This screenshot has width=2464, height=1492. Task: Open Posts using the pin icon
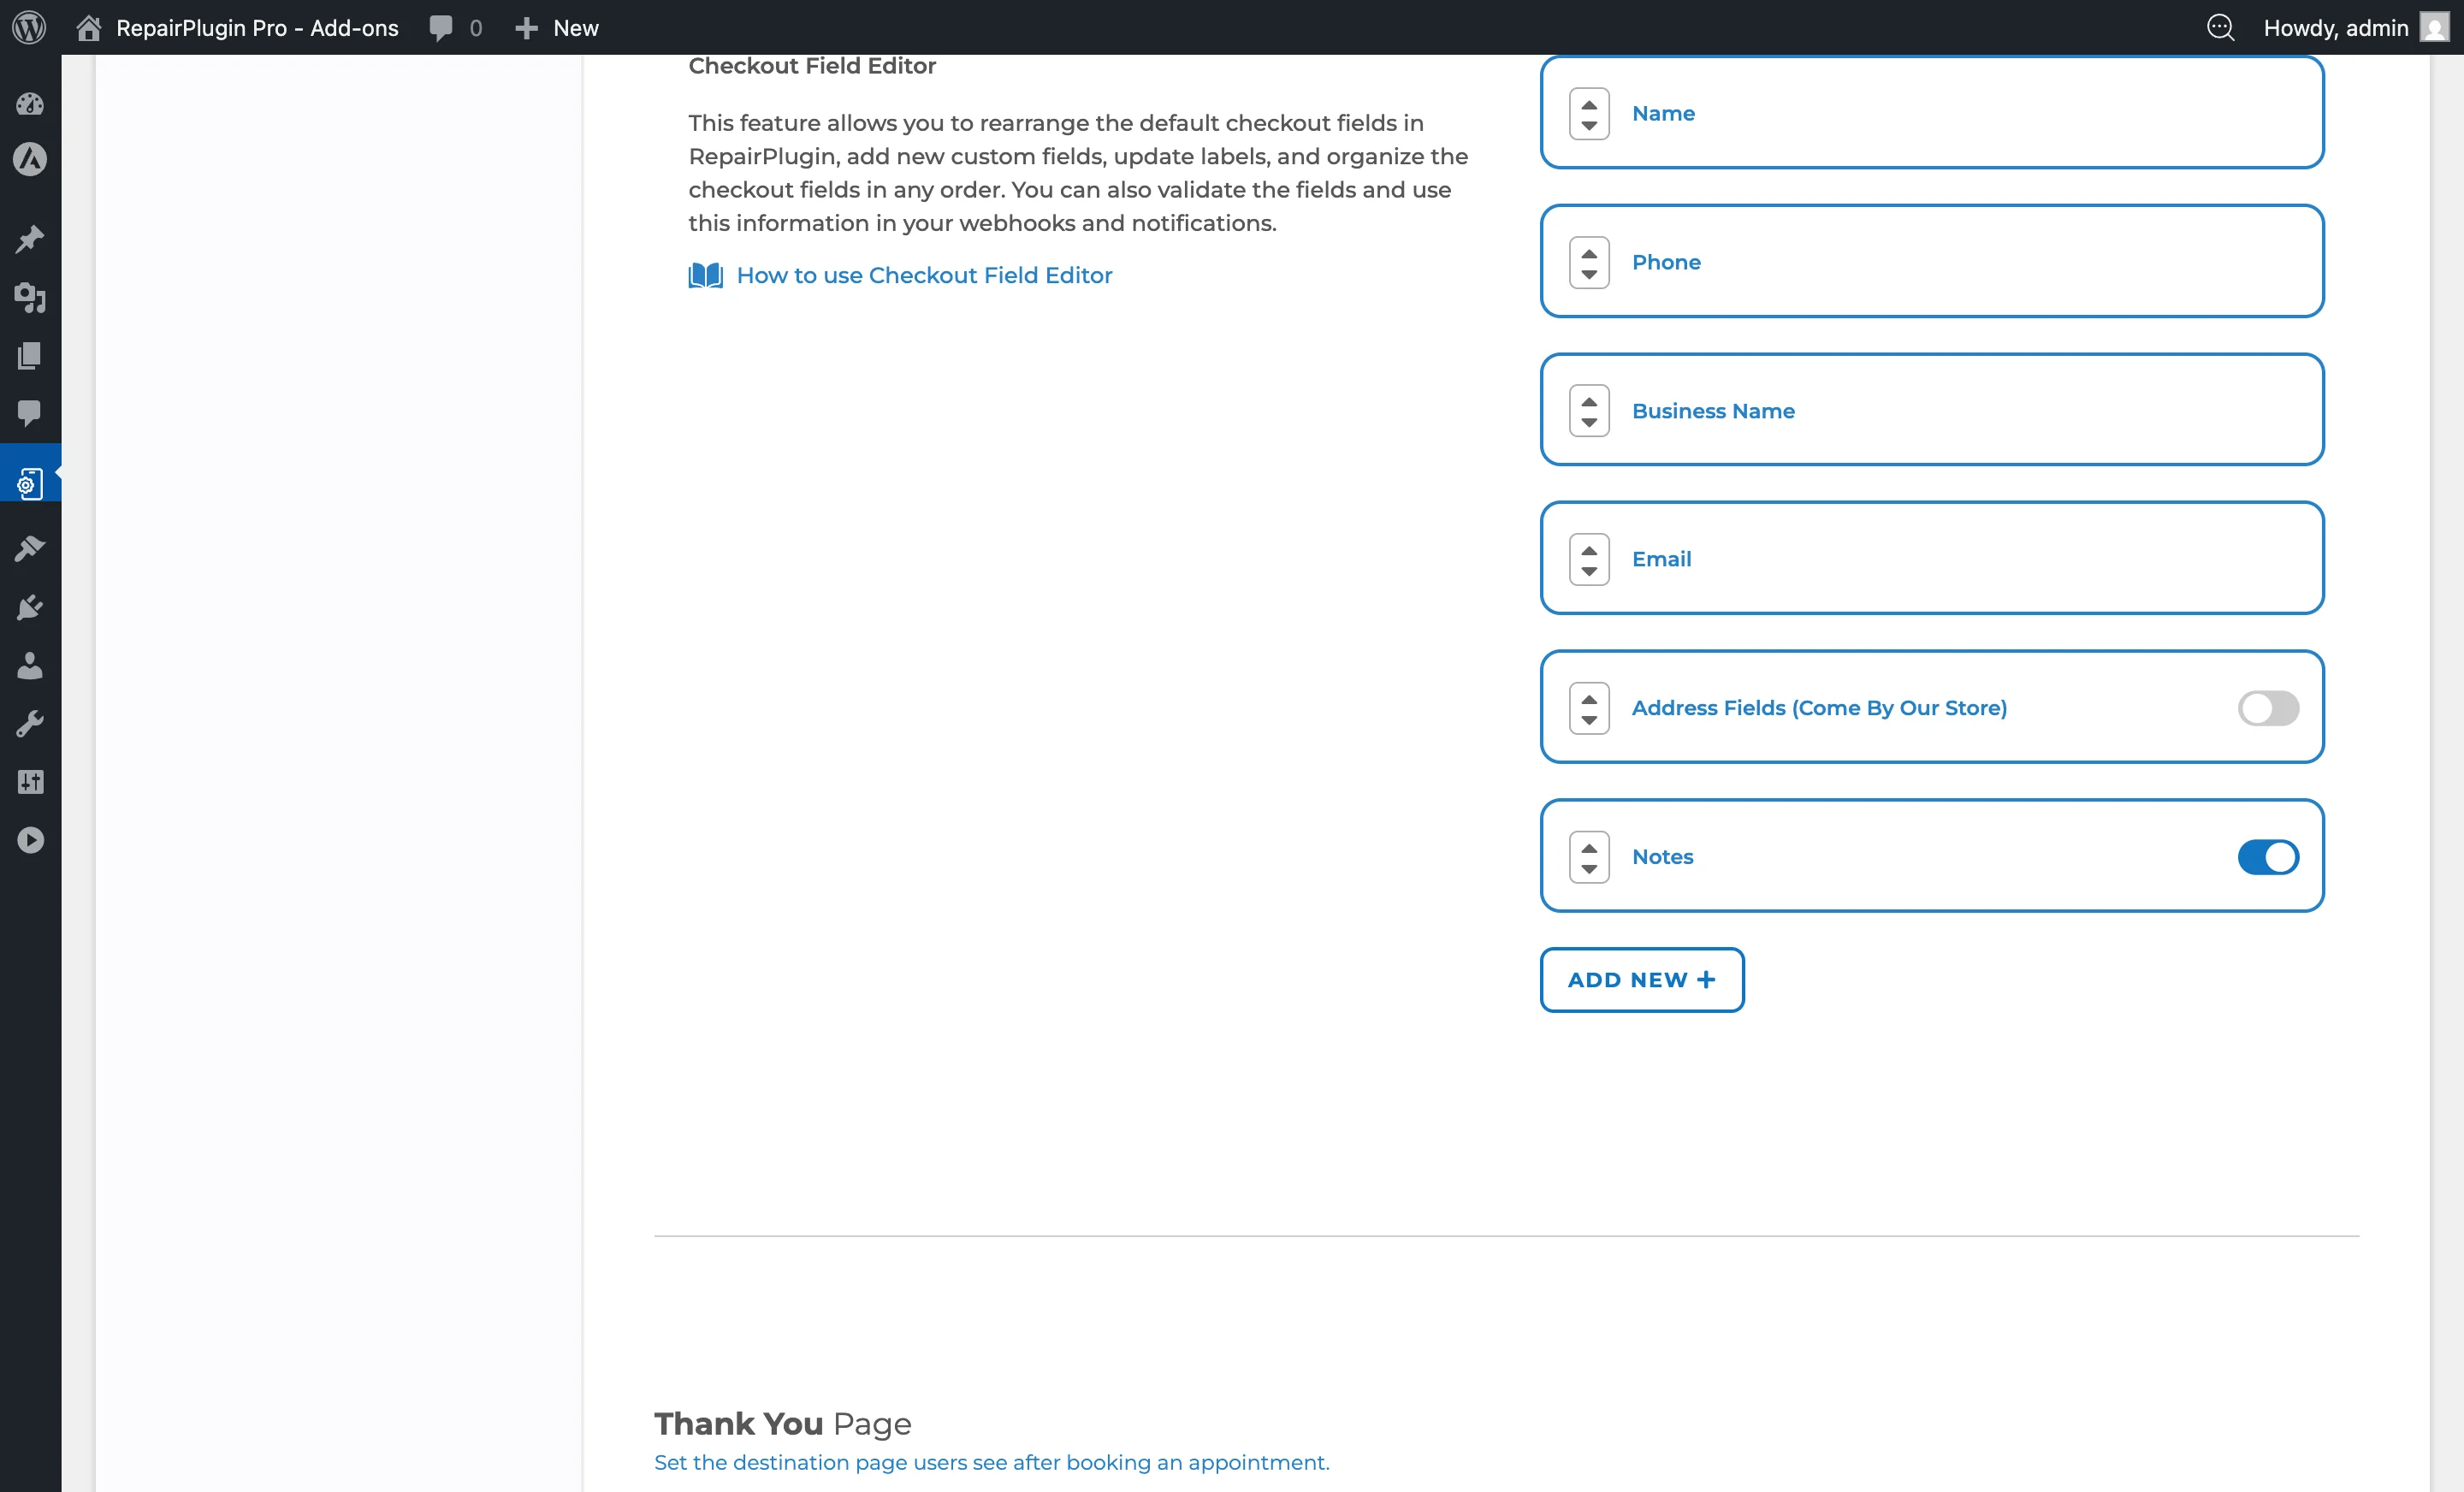tap(29, 238)
